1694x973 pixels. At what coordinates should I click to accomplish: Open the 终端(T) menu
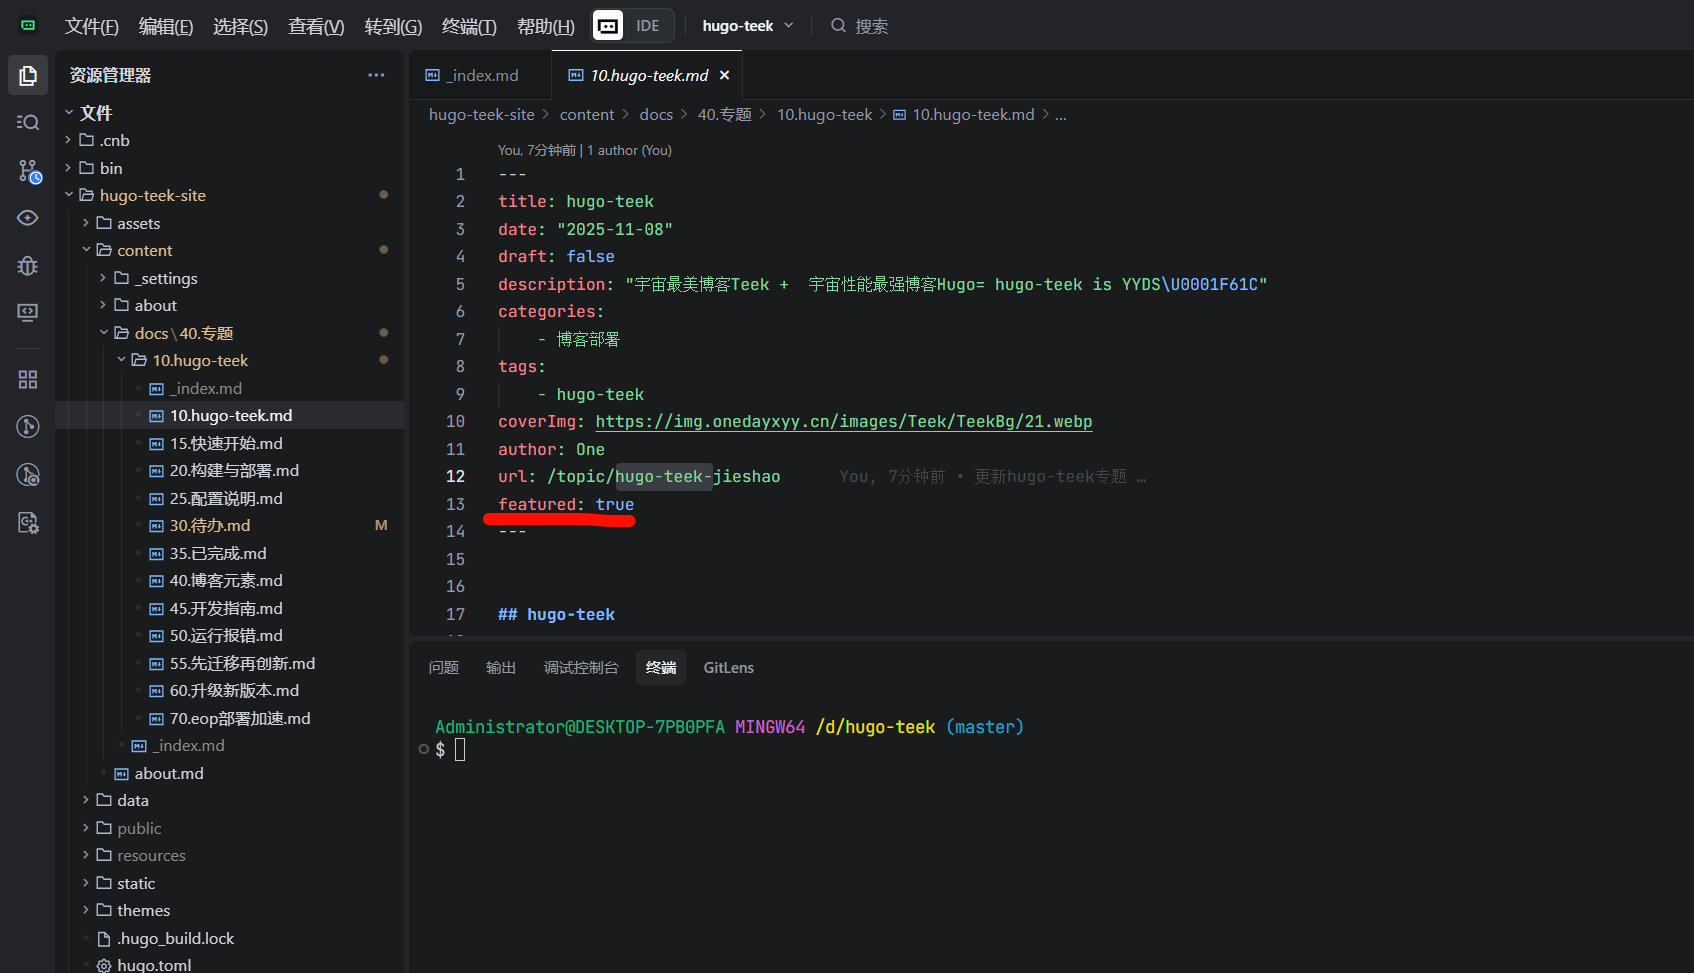[x=469, y=26]
